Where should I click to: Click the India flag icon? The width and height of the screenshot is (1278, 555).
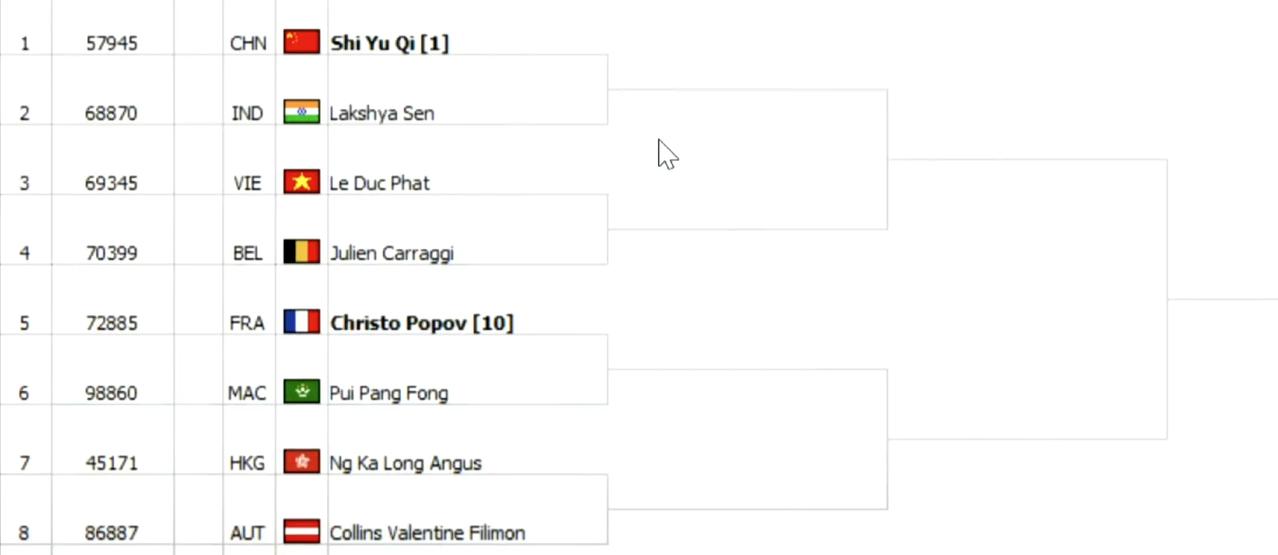coord(301,112)
